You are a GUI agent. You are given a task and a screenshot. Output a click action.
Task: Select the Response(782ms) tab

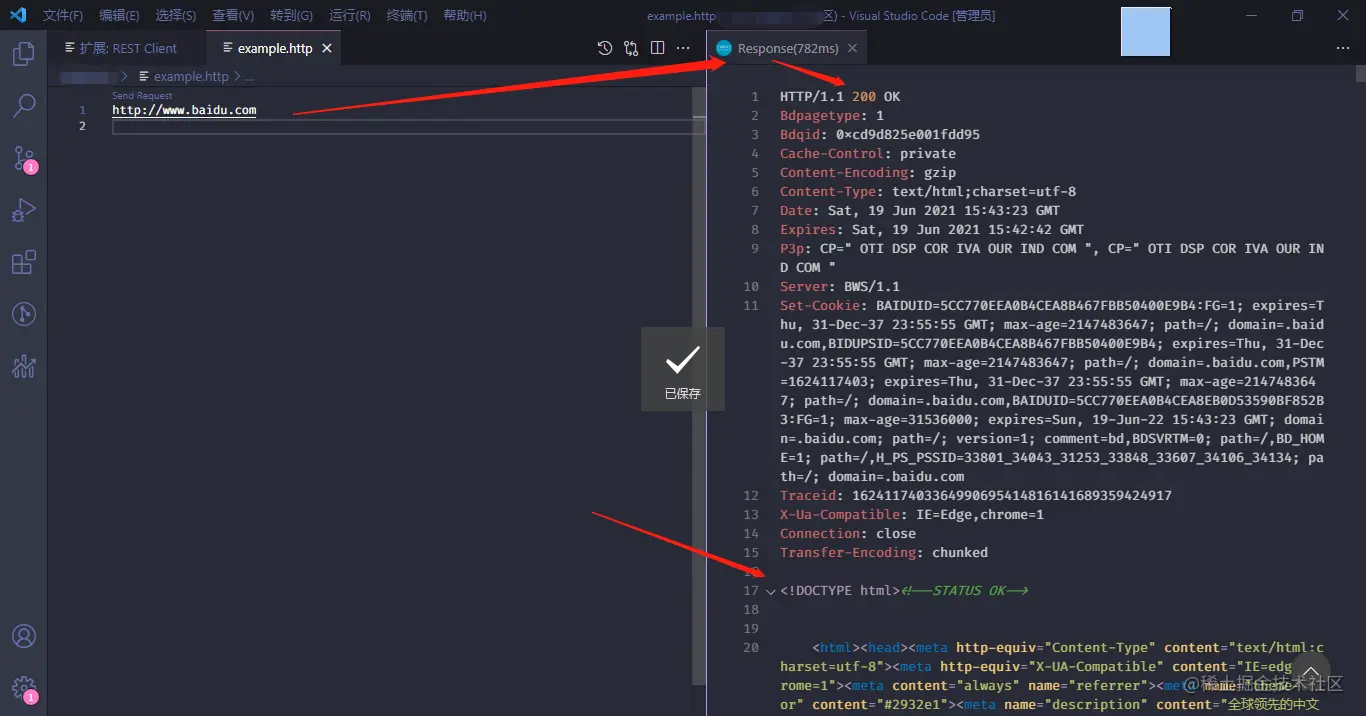(x=788, y=48)
